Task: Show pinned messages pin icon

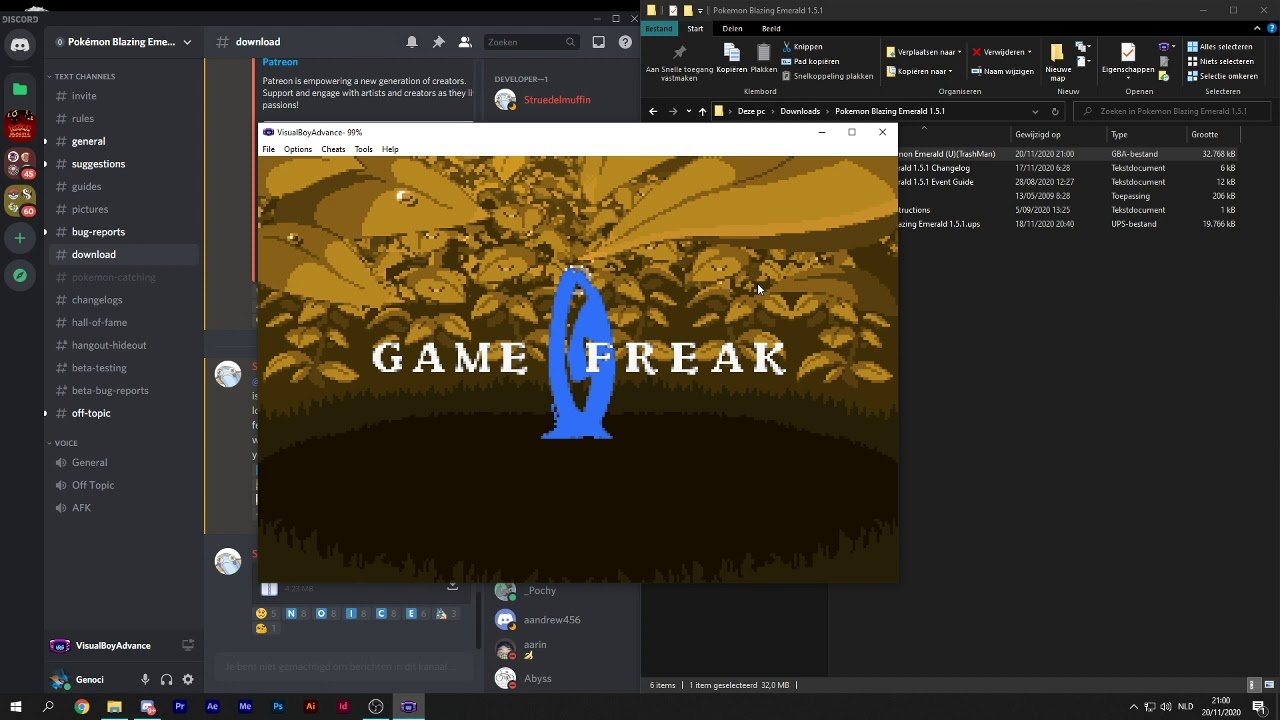Action: pos(438,42)
